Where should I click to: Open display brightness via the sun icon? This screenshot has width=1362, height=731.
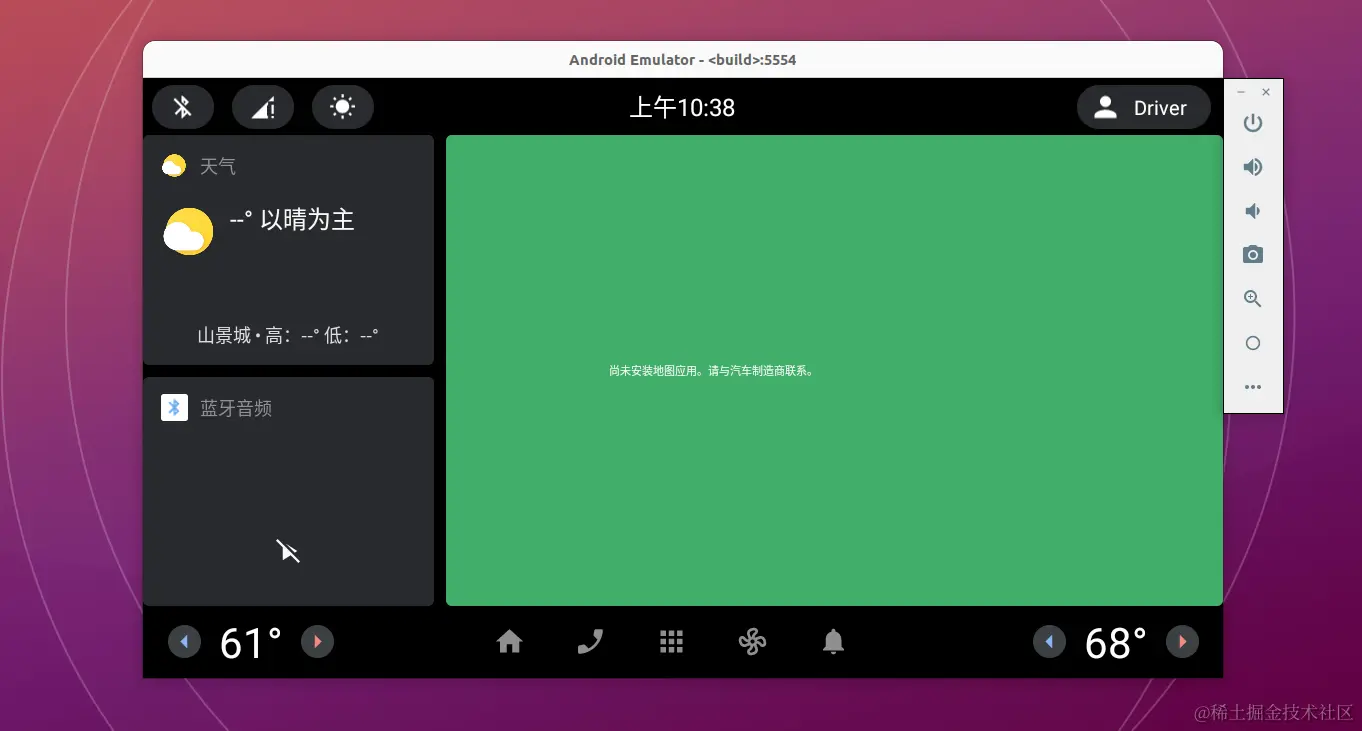tap(343, 107)
